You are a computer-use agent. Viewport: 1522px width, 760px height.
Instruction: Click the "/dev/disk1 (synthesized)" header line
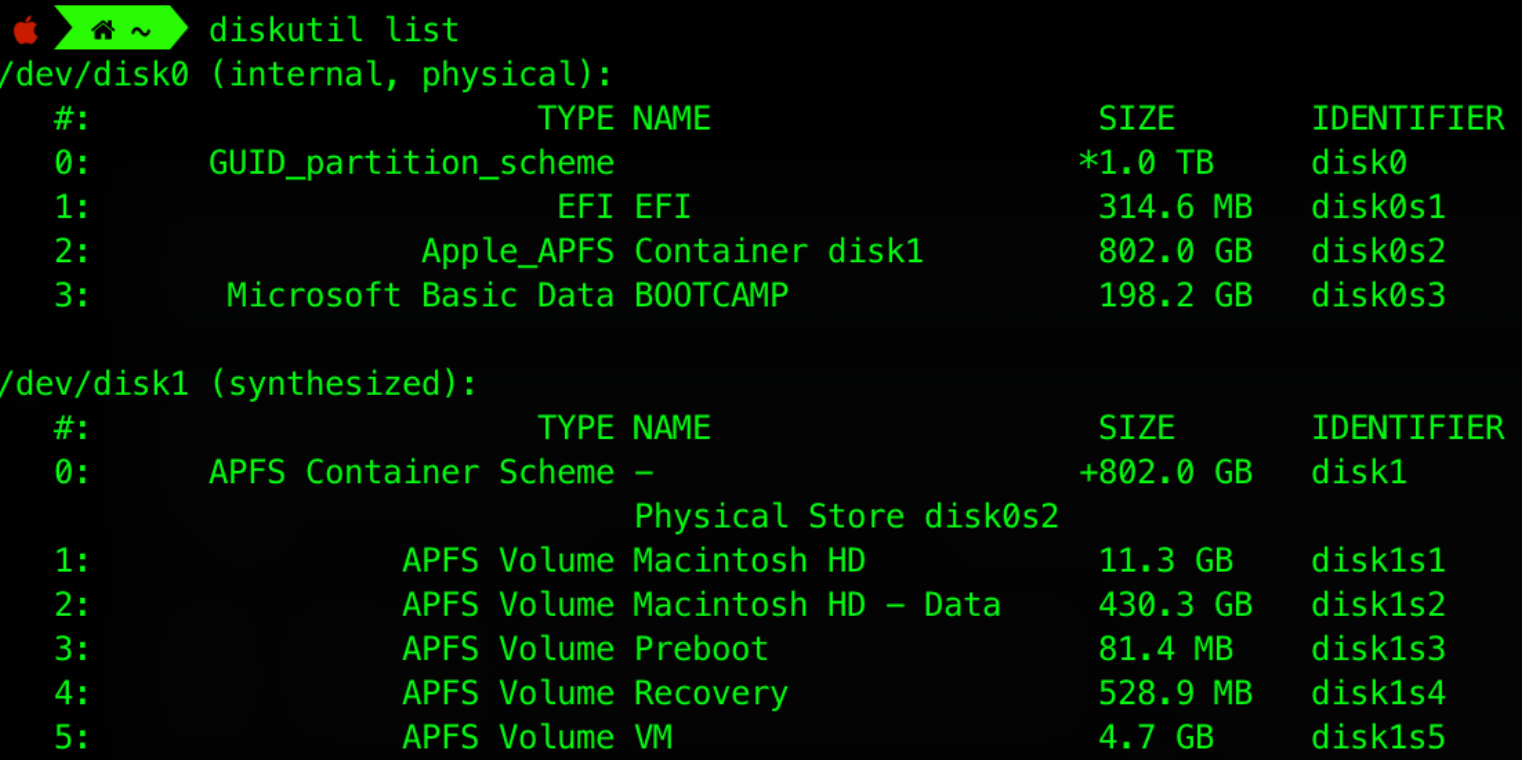tap(238, 384)
